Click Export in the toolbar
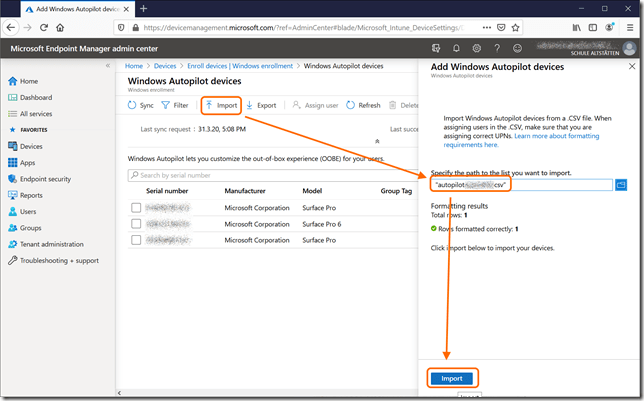Screen dimensions: 644x401 261,105
